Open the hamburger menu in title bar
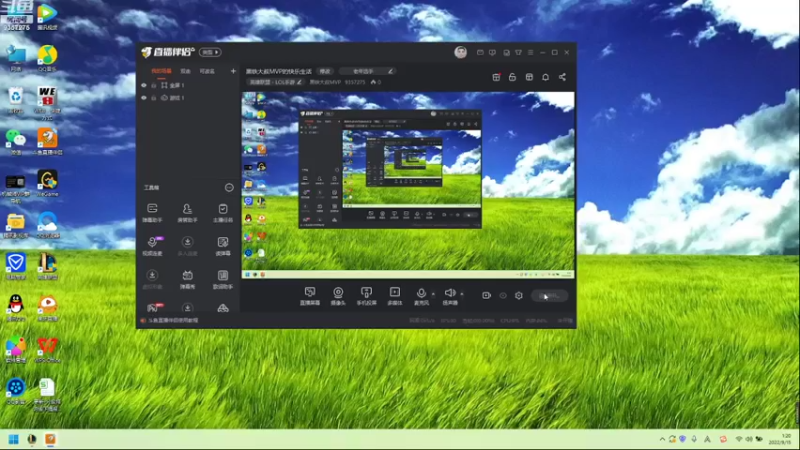This screenshot has width=800, height=450. 531,53
